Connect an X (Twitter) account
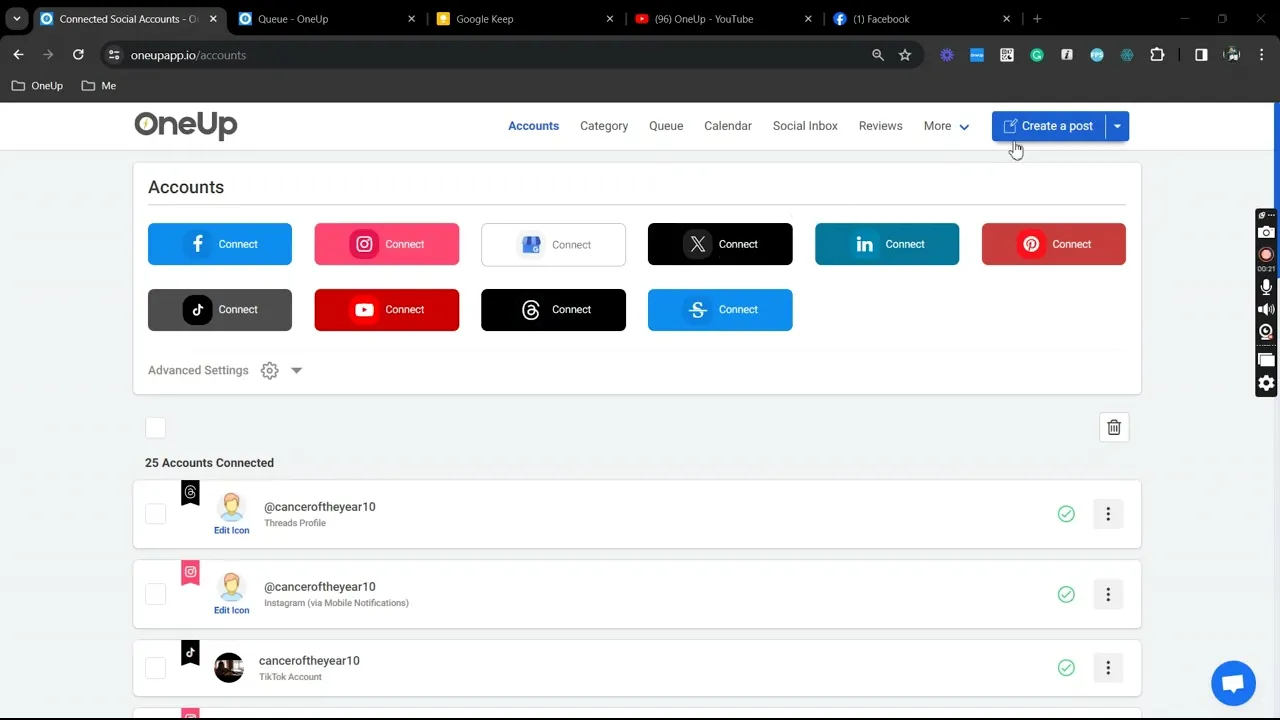1280x720 pixels. tap(720, 244)
